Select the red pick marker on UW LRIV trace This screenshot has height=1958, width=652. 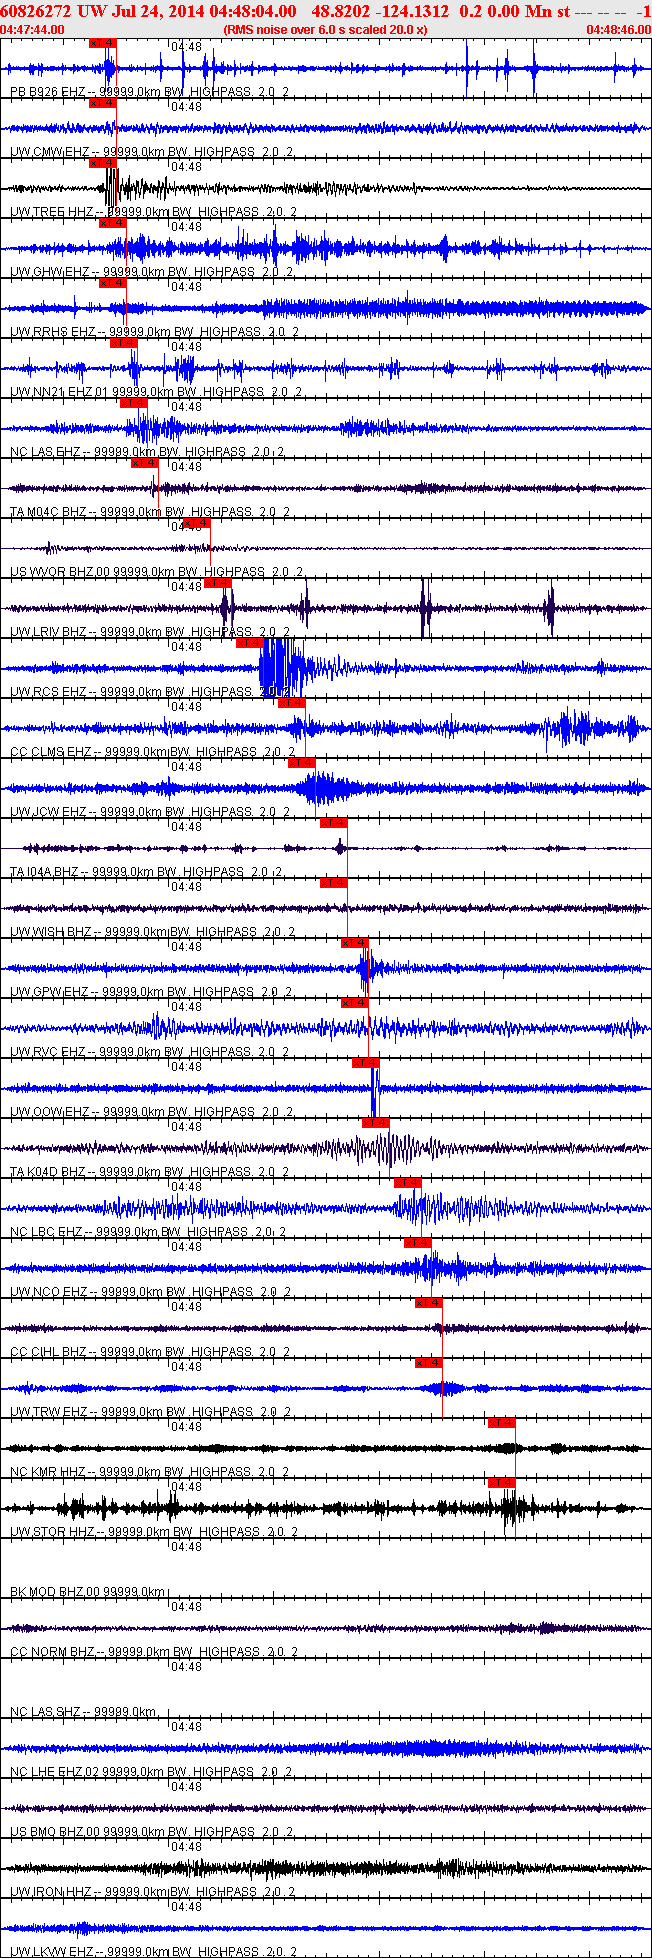218,583
